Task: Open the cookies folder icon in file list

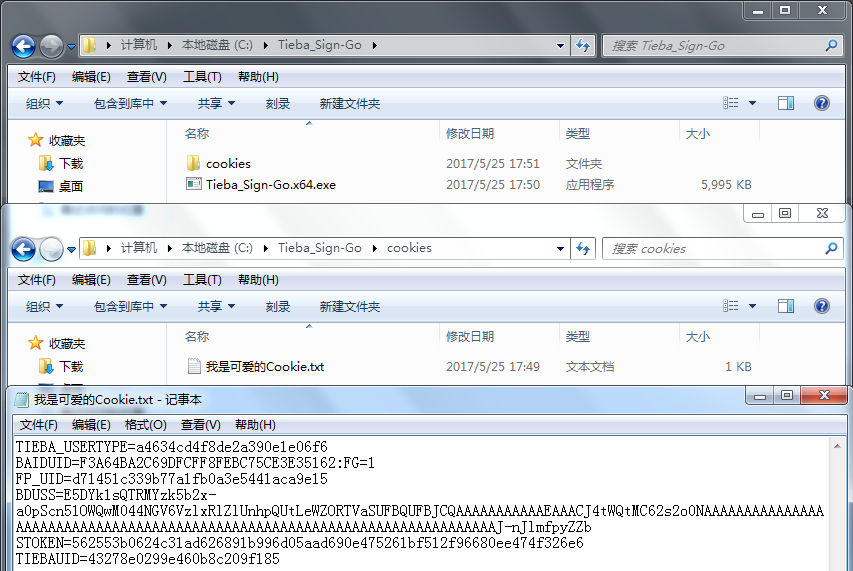Action: coord(194,163)
